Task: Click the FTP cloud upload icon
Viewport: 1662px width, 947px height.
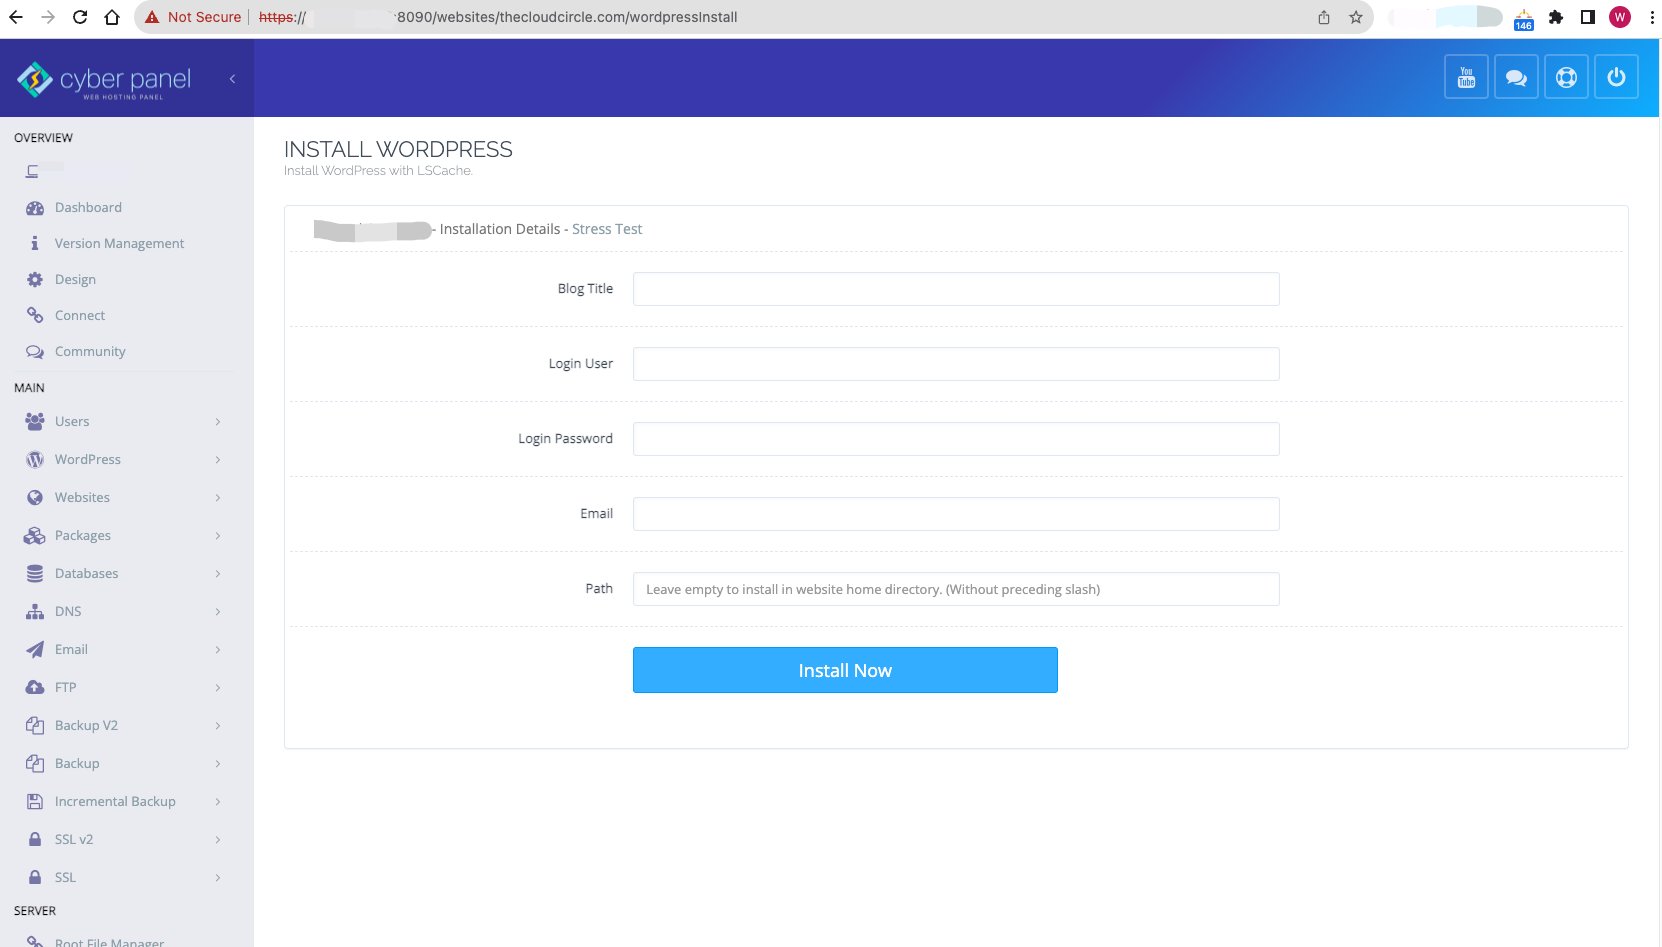Action: tap(35, 688)
